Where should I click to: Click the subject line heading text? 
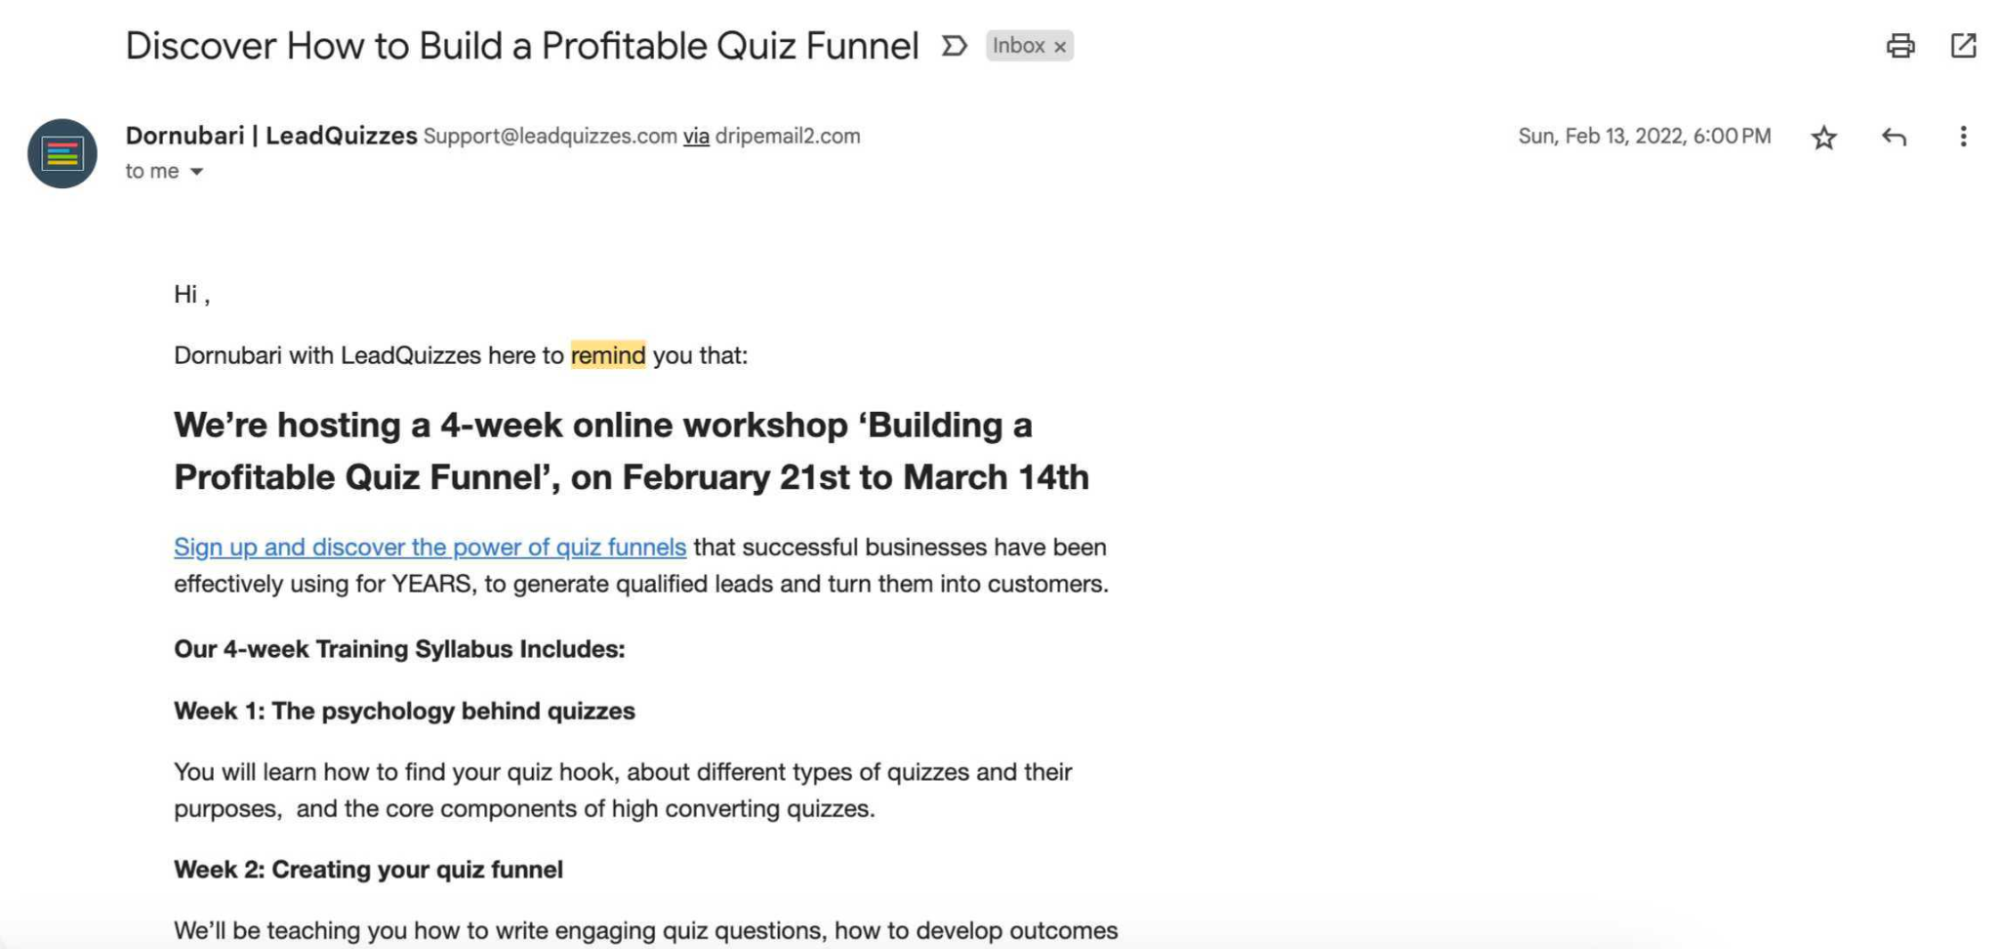[x=521, y=46]
